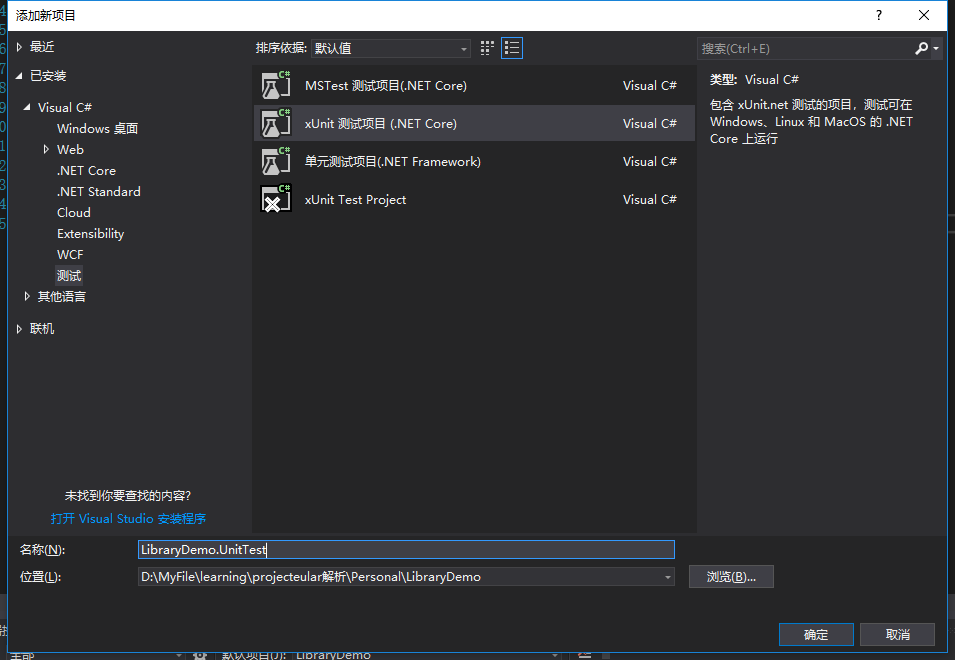The width and height of the screenshot is (955, 660).
Task: Click the MSTest project template icon
Action: 276,85
